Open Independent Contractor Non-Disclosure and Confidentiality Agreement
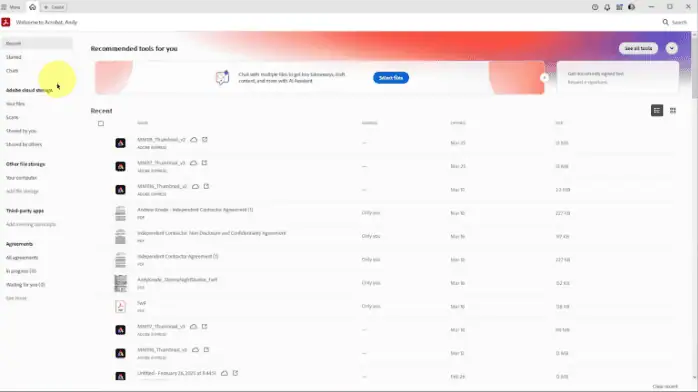 tap(211, 233)
